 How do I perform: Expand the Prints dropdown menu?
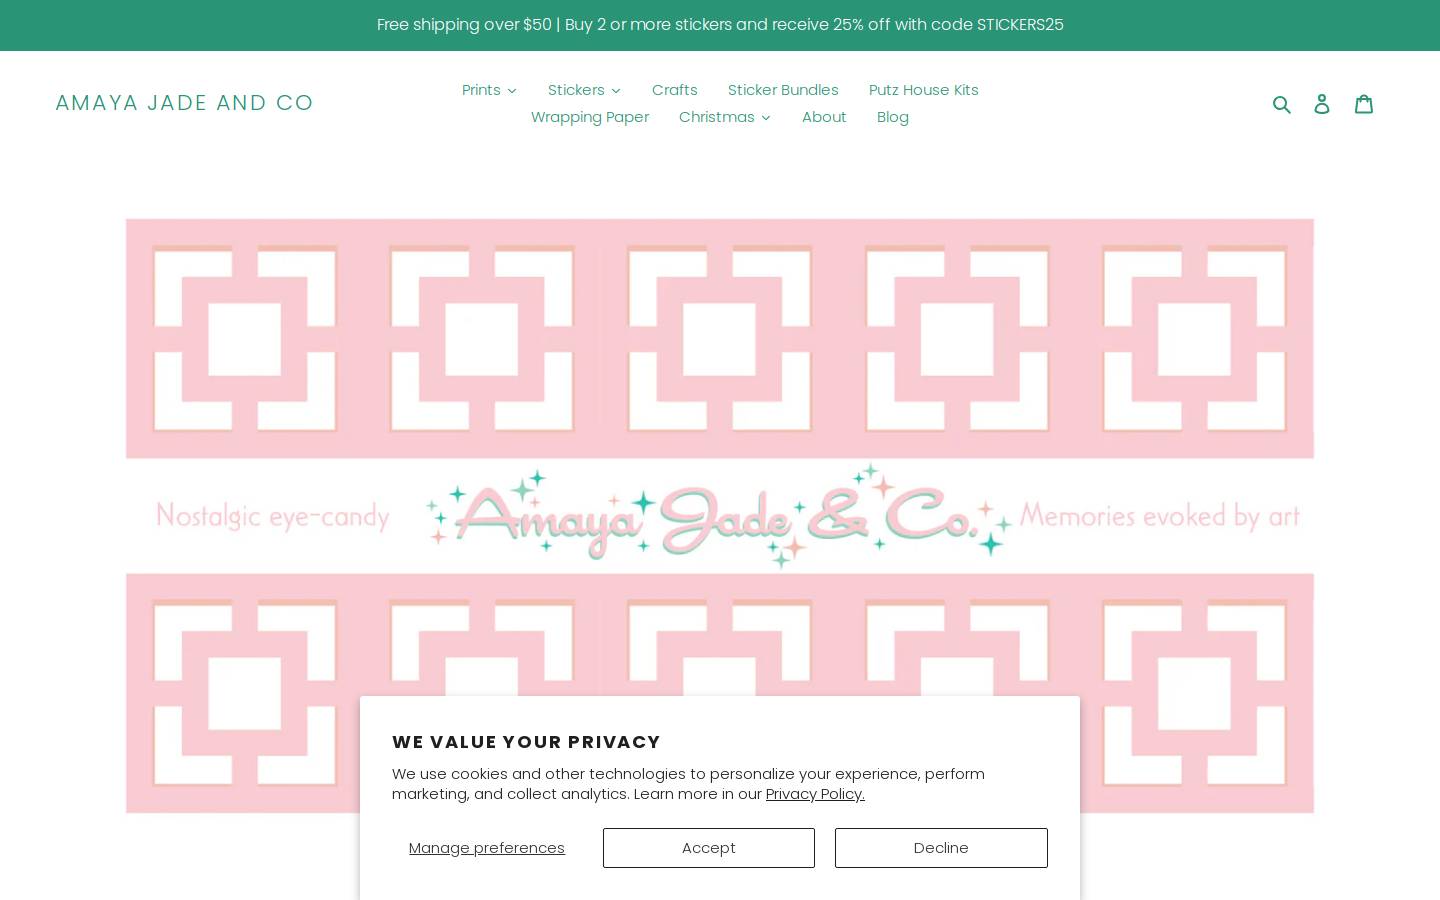(489, 90)
